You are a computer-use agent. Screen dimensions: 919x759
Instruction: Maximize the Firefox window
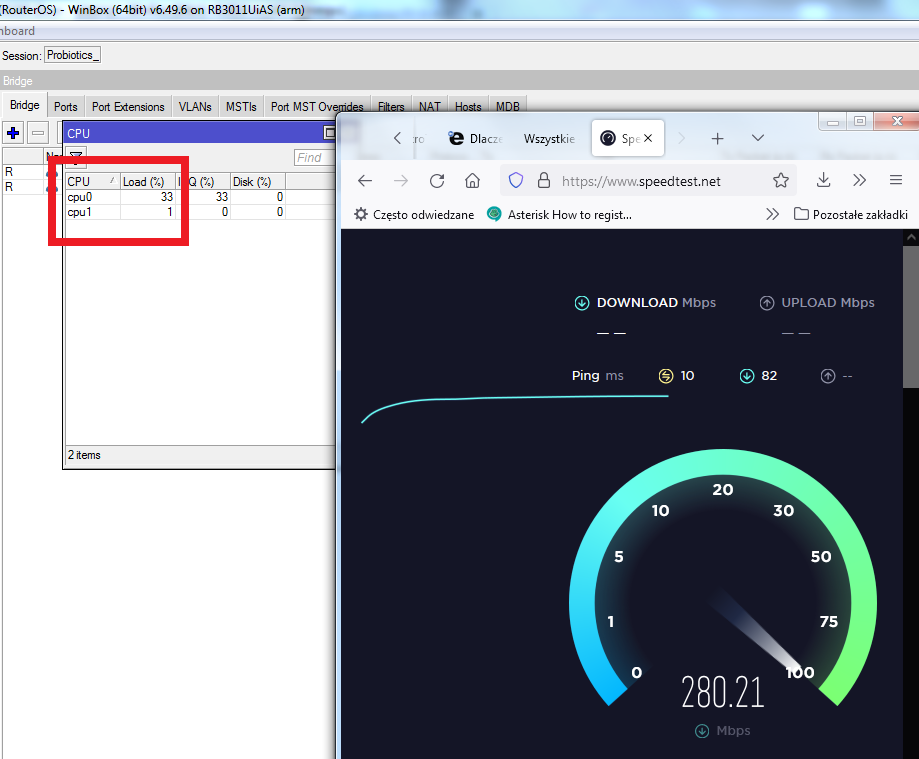[x=860, y=121]
